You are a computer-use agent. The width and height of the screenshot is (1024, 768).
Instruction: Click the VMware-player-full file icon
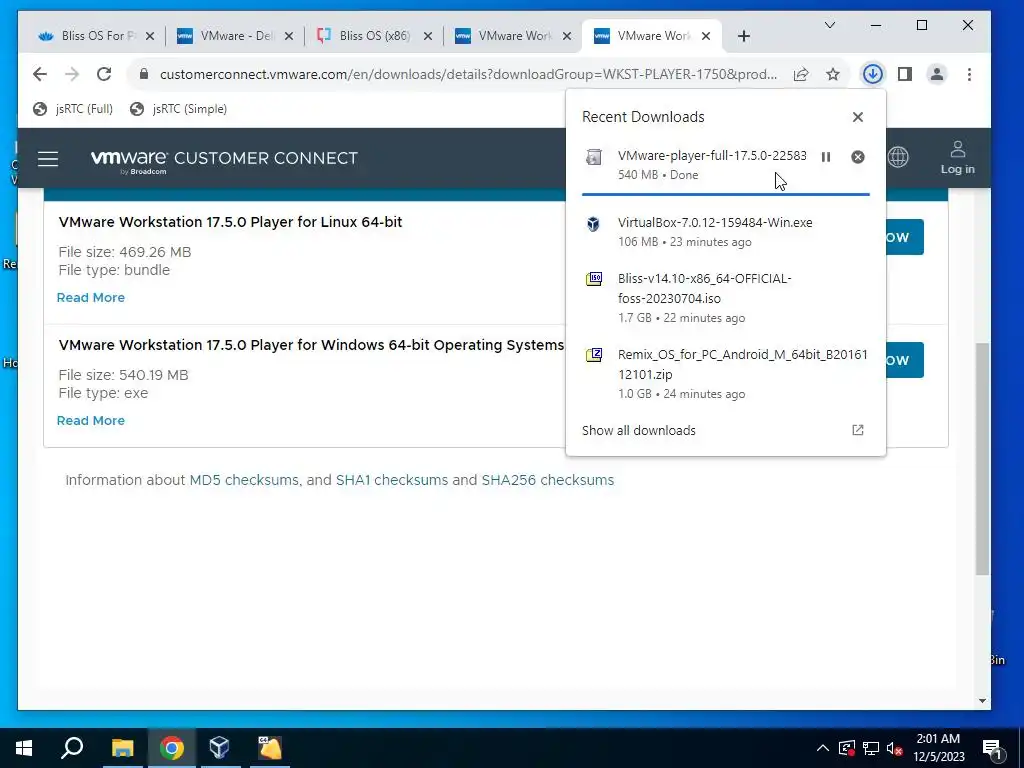point(594,157)
